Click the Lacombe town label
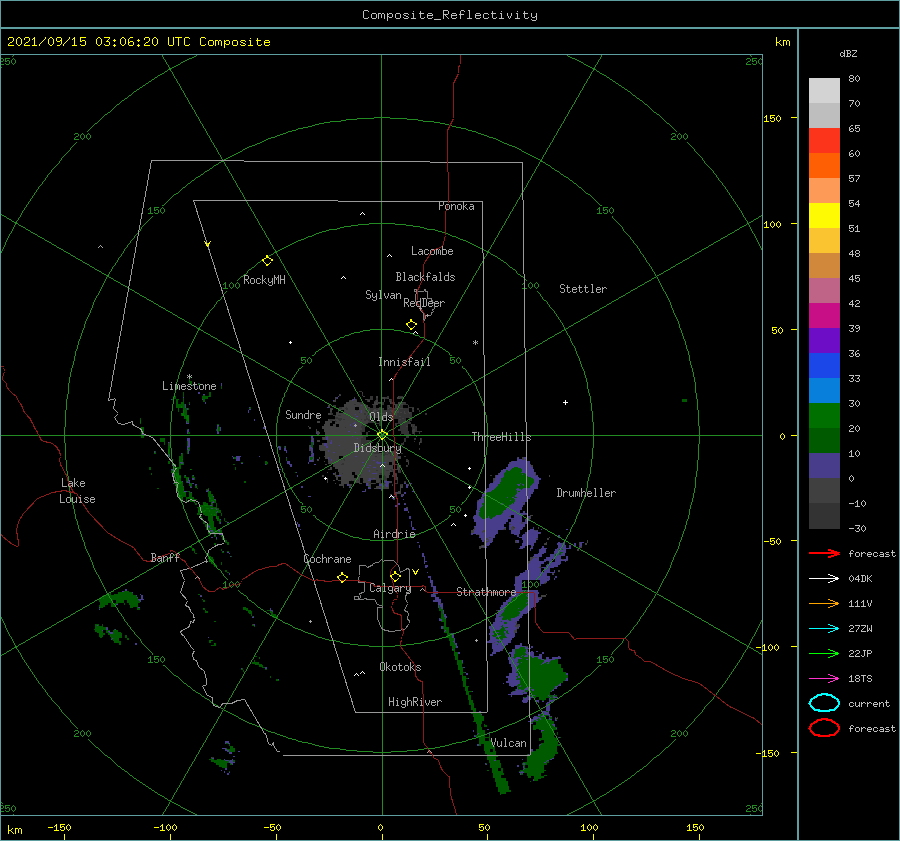Screen dimensions: 900x841 point(432,251)
